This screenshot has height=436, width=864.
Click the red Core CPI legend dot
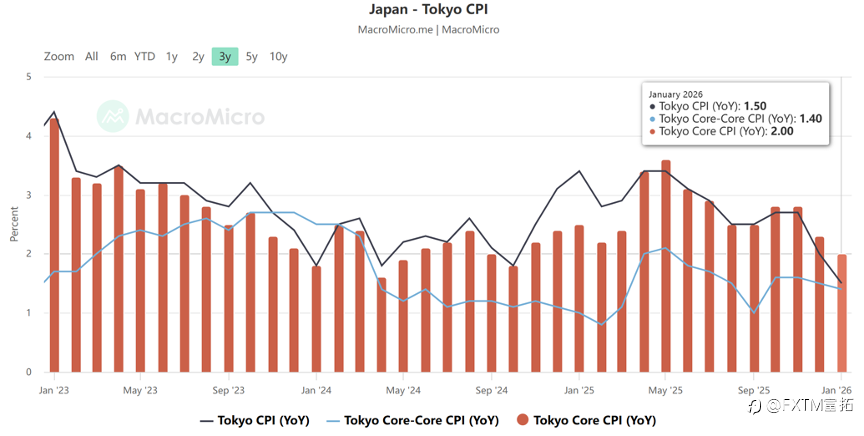coord(524,421)
